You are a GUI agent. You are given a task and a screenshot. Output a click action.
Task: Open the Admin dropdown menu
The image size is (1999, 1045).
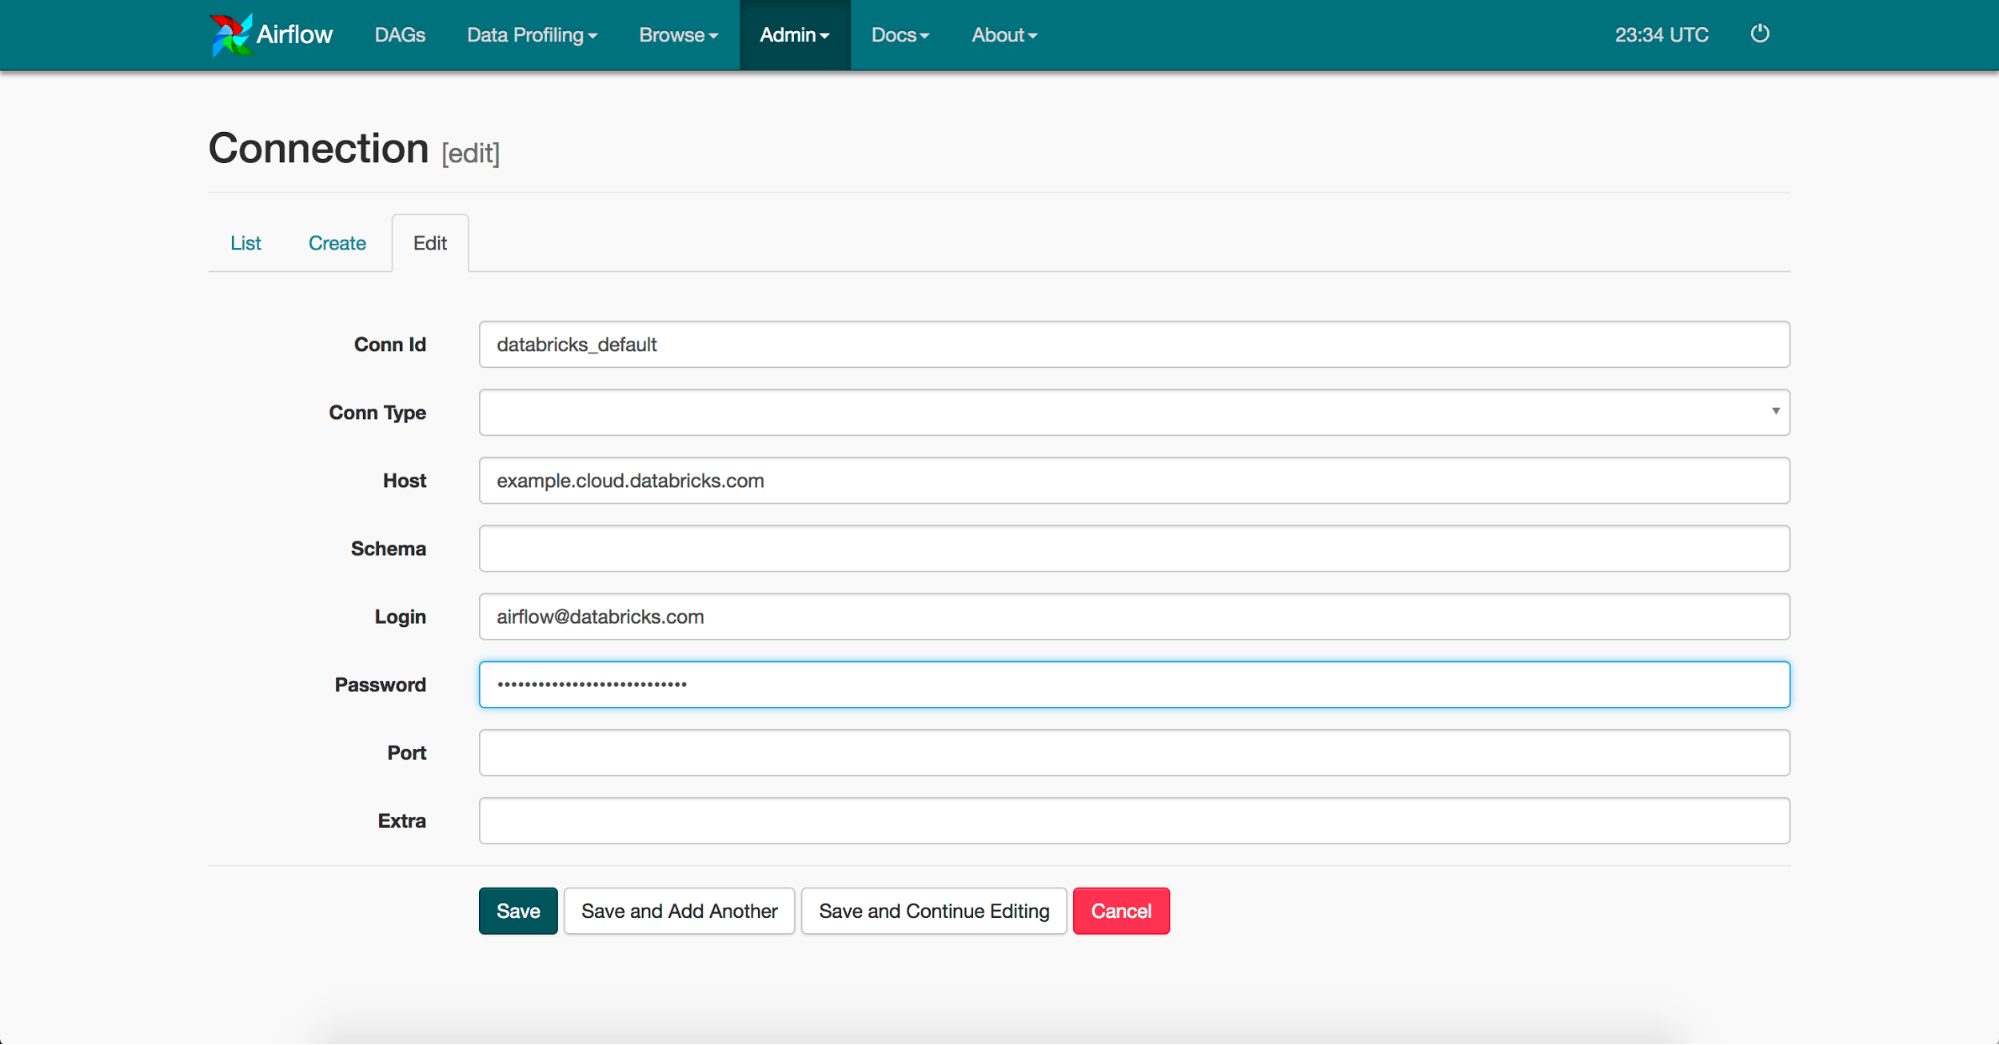click(x=794, y=35)
